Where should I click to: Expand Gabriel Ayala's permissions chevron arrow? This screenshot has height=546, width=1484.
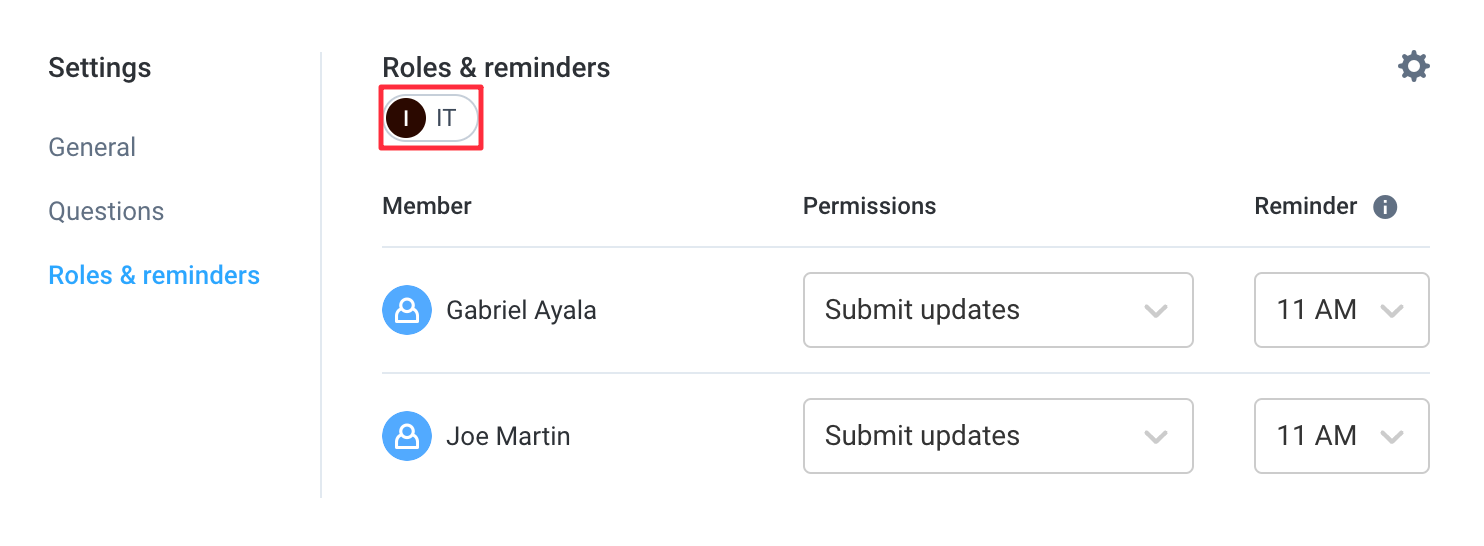(1156, 311)
